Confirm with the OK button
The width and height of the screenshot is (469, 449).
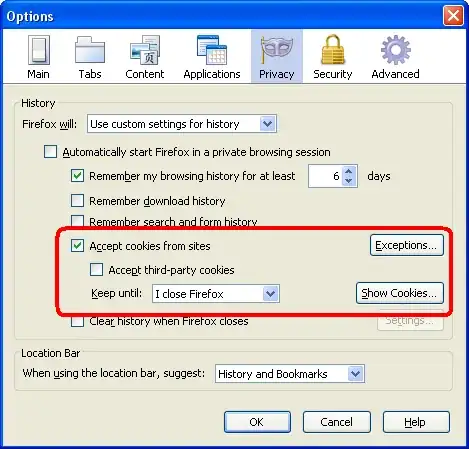click(x=257, y=422)
